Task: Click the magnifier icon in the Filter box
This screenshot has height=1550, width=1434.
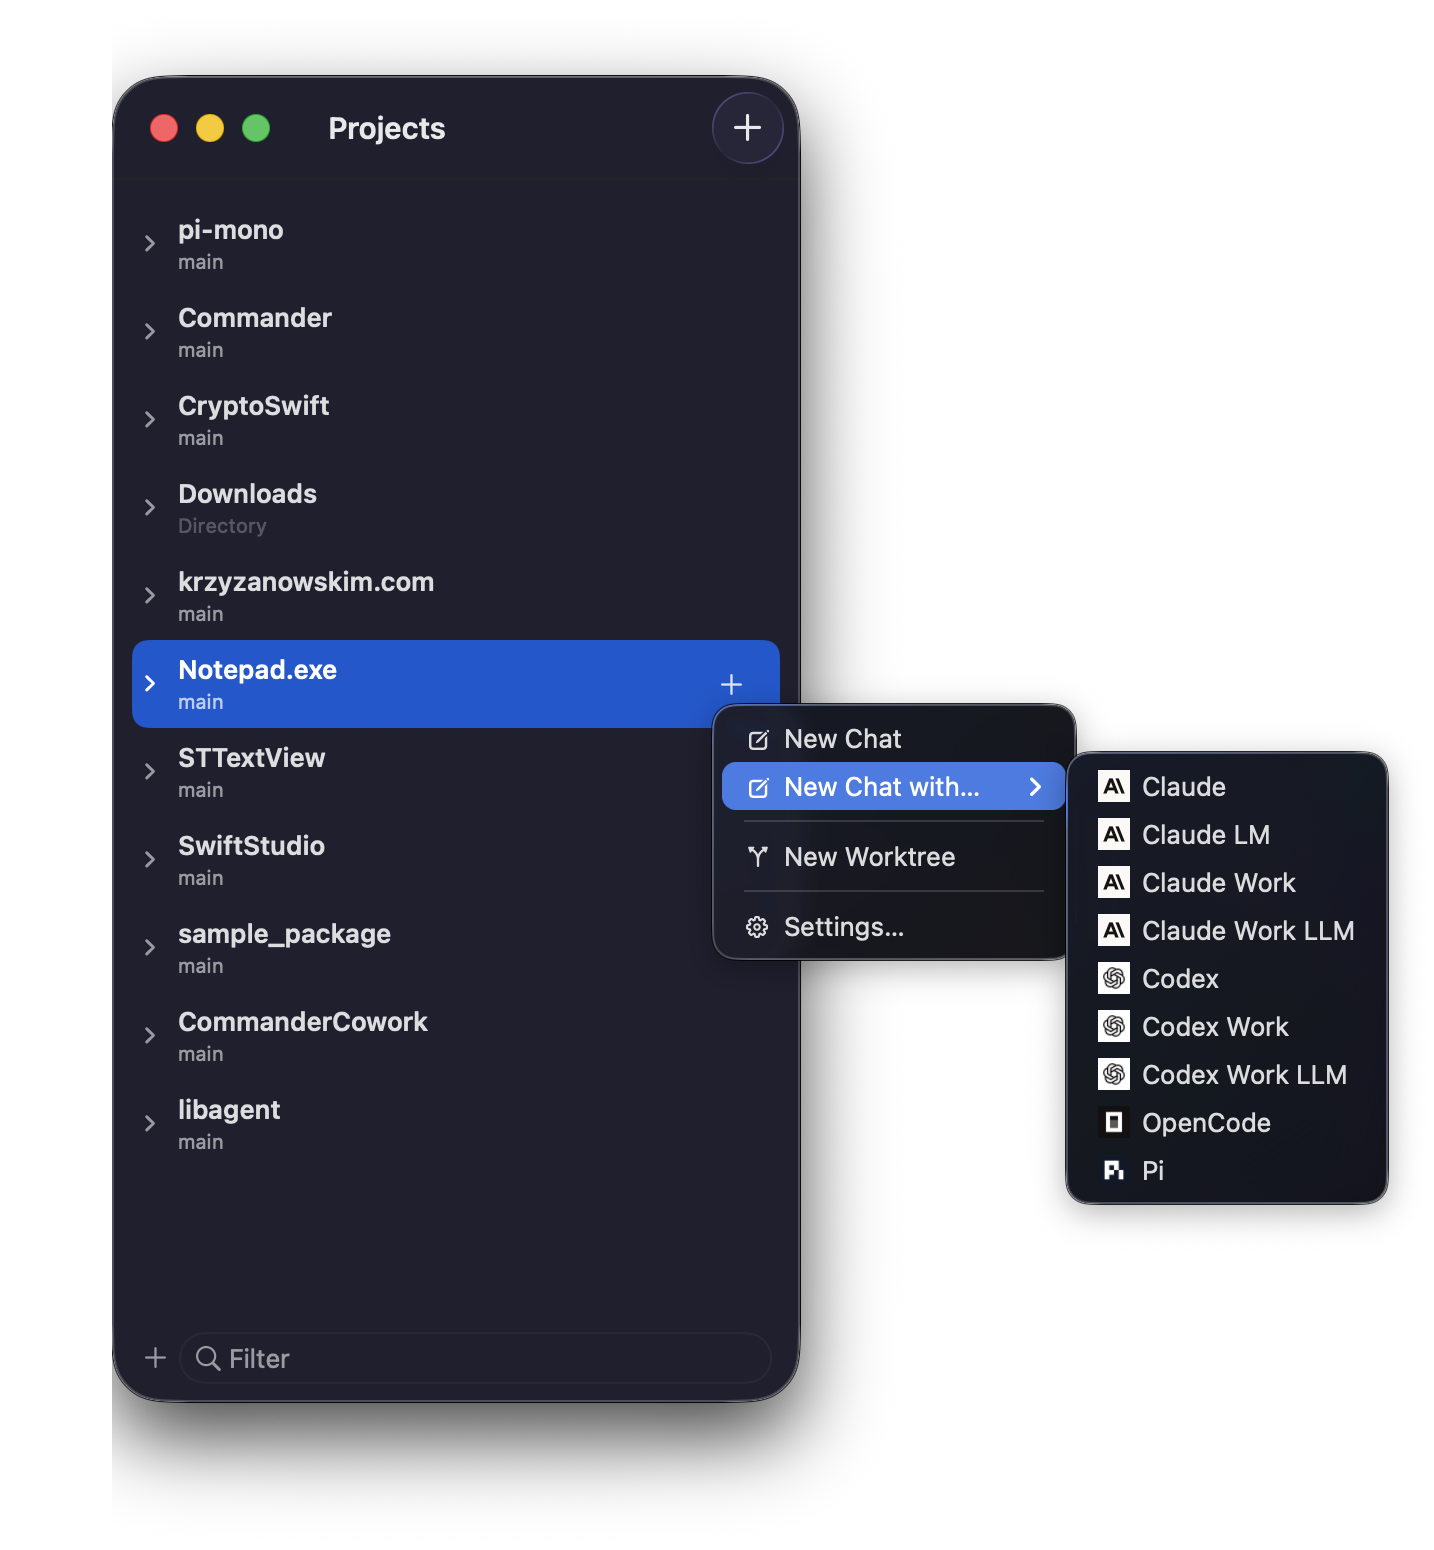Action: click(208, 1358)
